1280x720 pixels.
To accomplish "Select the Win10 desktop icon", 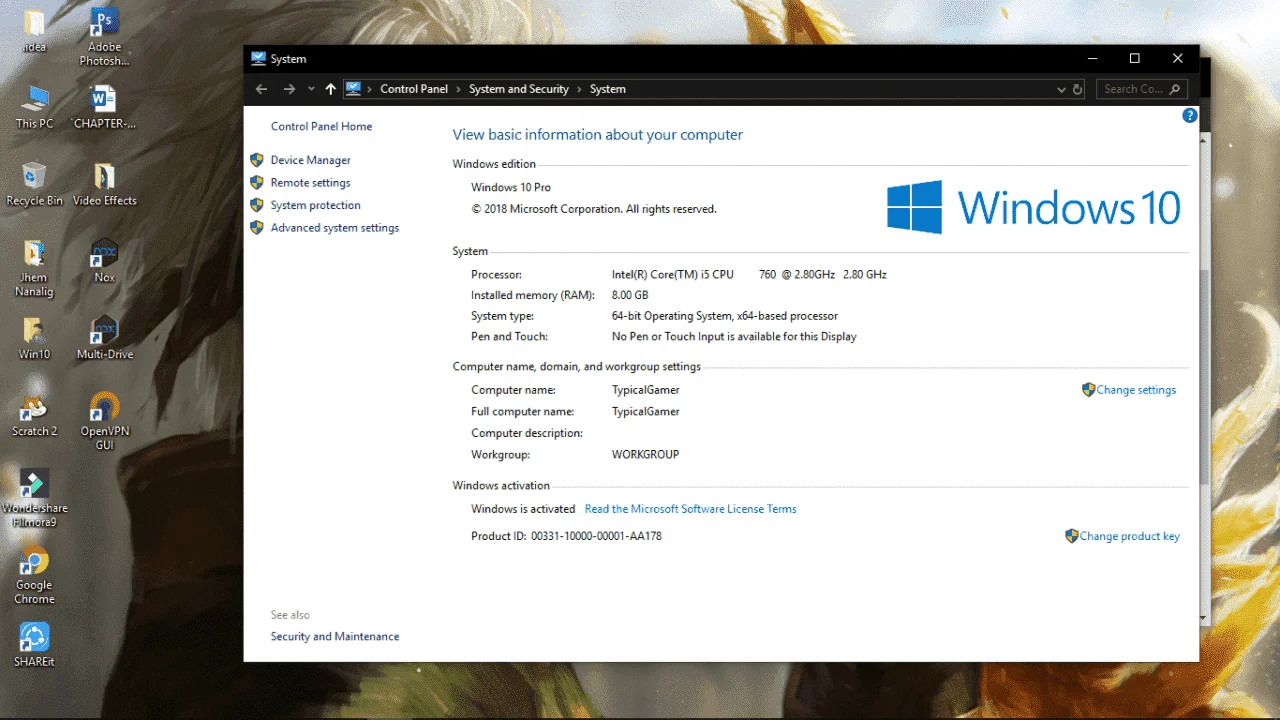I will click(34, 338).
